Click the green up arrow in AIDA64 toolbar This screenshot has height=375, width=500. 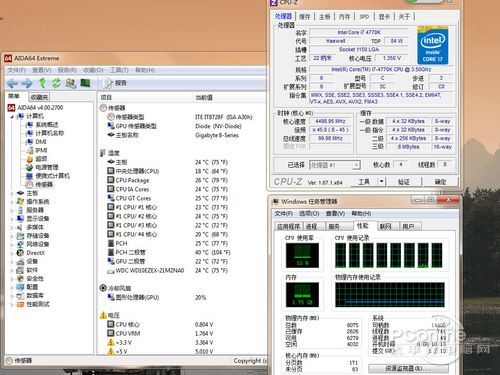pos(42,83)
